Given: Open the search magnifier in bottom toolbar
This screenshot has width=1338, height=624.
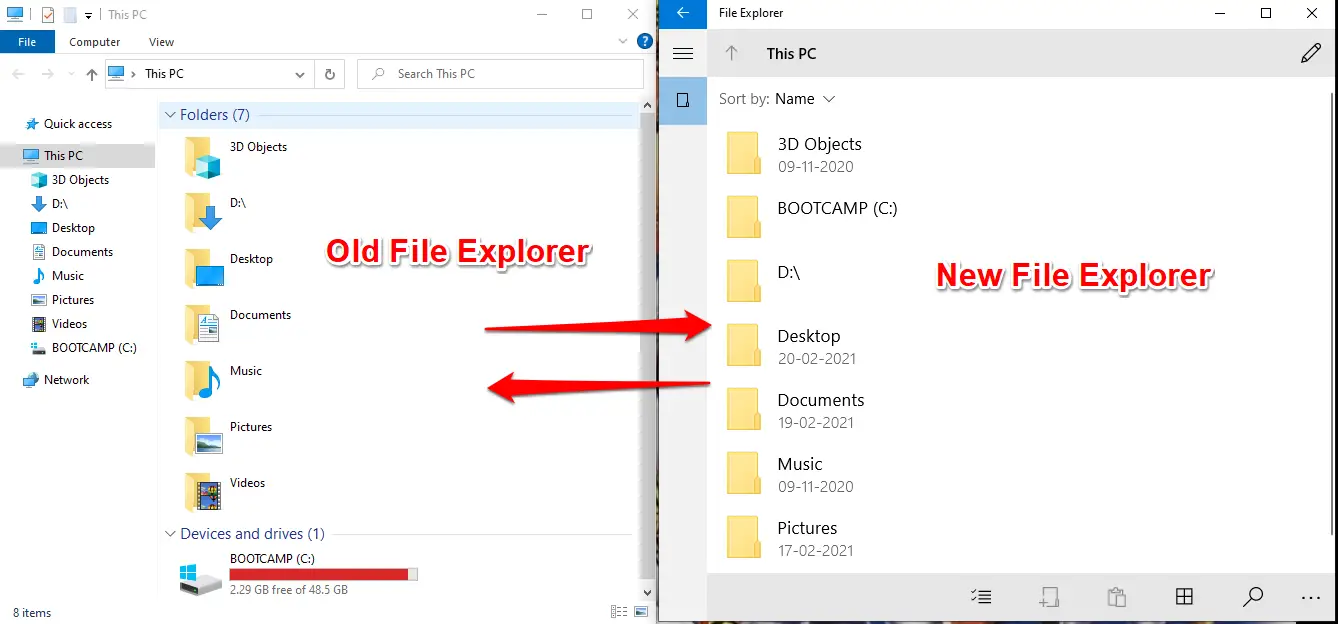Looking at the screenshot, I should (1252, 597).
